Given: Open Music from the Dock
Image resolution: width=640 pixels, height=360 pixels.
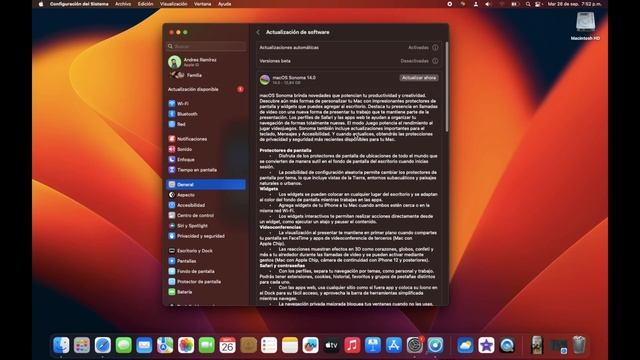Looking at the screenshot, I should (352, 345).
